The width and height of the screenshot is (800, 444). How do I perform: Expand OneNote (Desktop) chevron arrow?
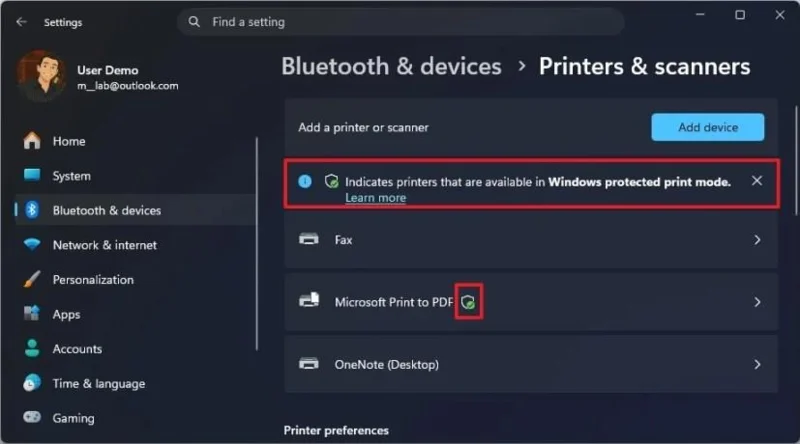pyautogui.click(x=757, y=364)
